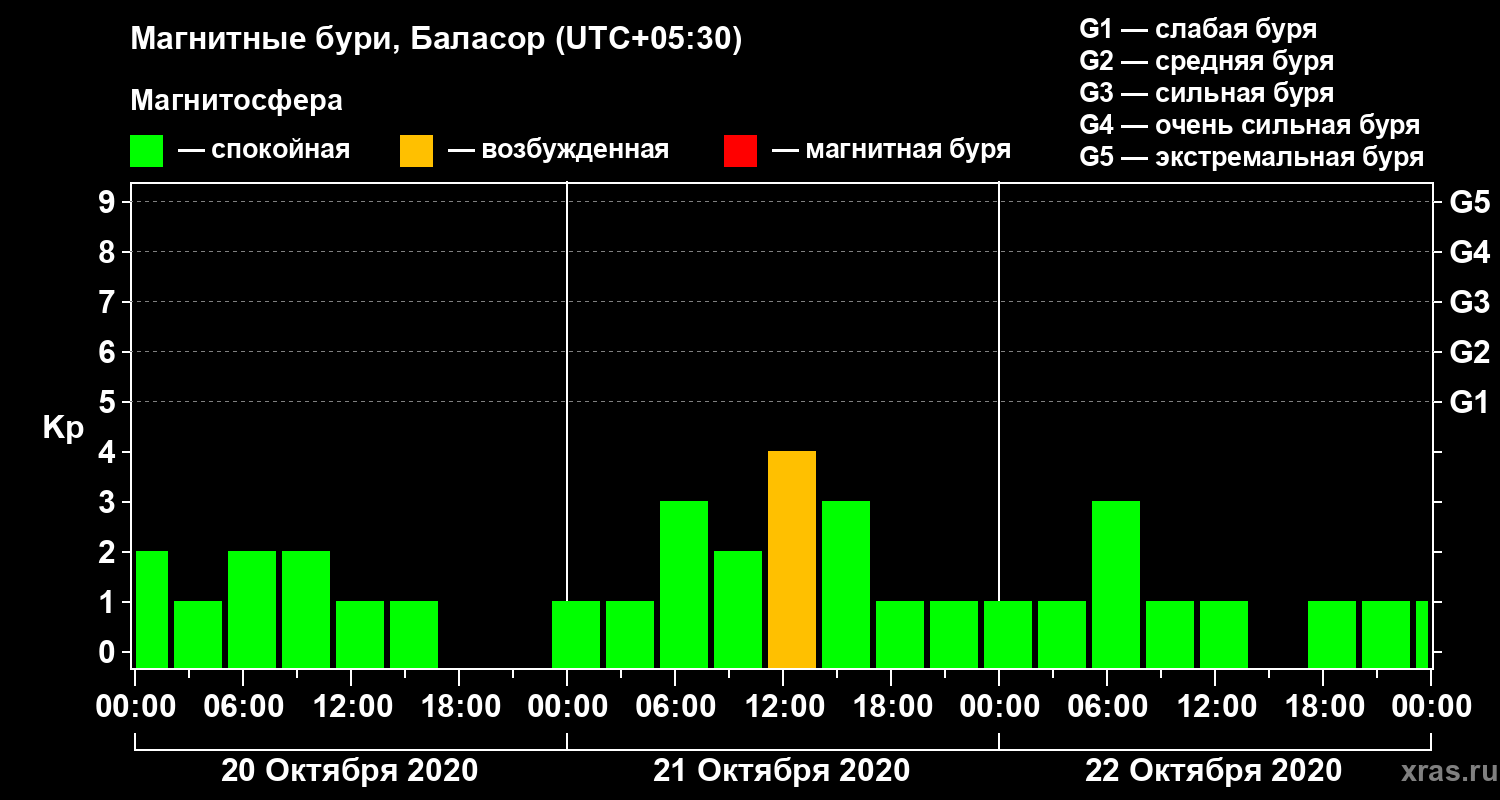Click the G3 label on the right axis
The width and height of the screenshot is (1500, 800).
[x=1469, y=302]
